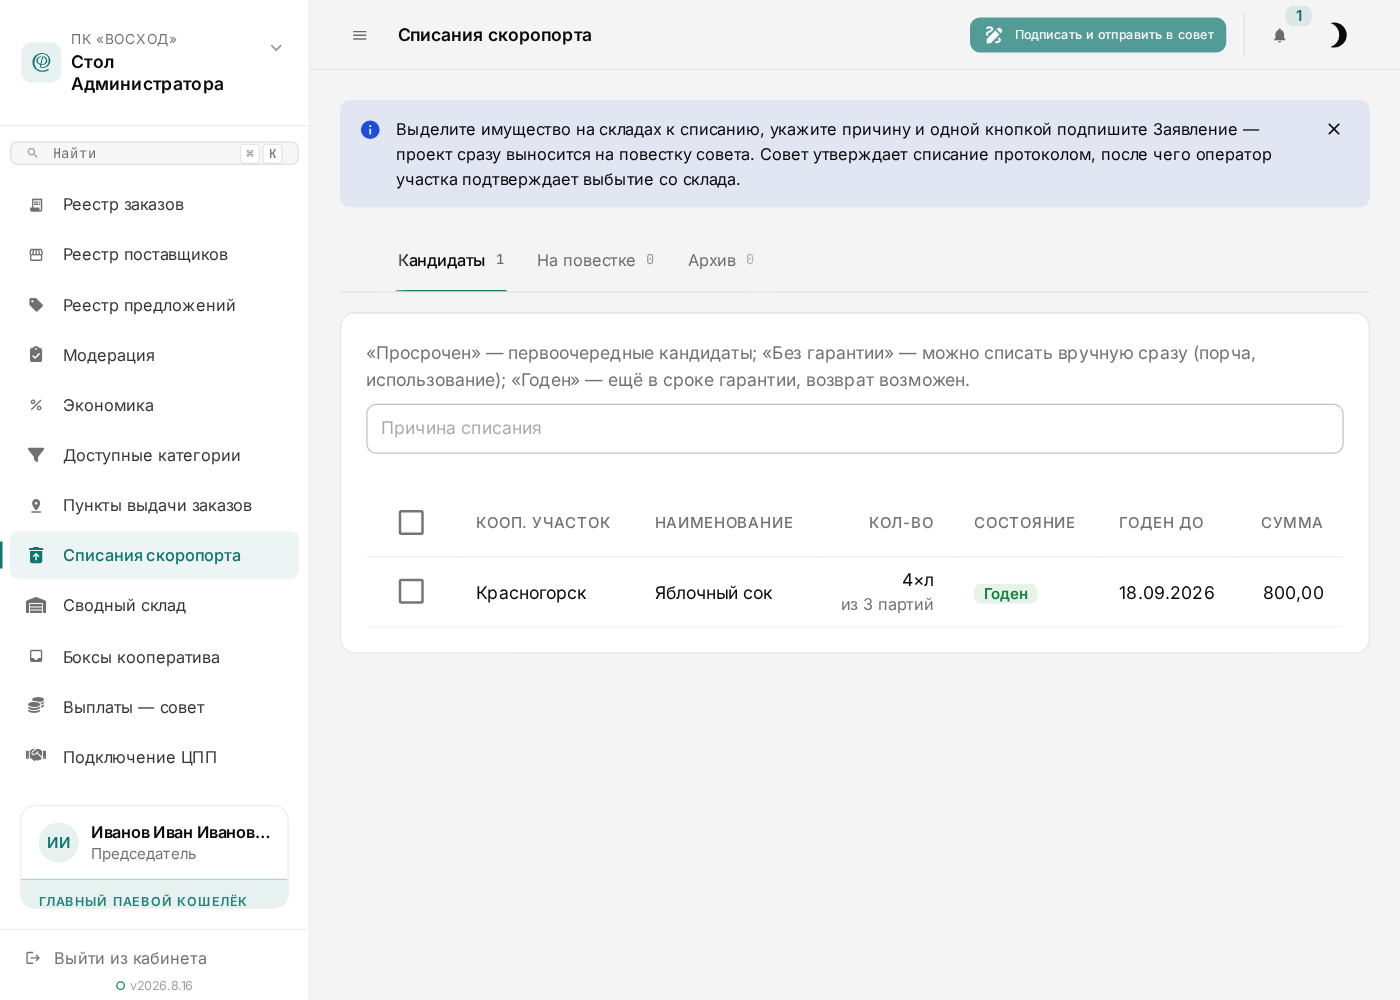1400x1000 pixels.
Task: Click the ПК «ВОСХОД» logo icon
Action: 41,62
